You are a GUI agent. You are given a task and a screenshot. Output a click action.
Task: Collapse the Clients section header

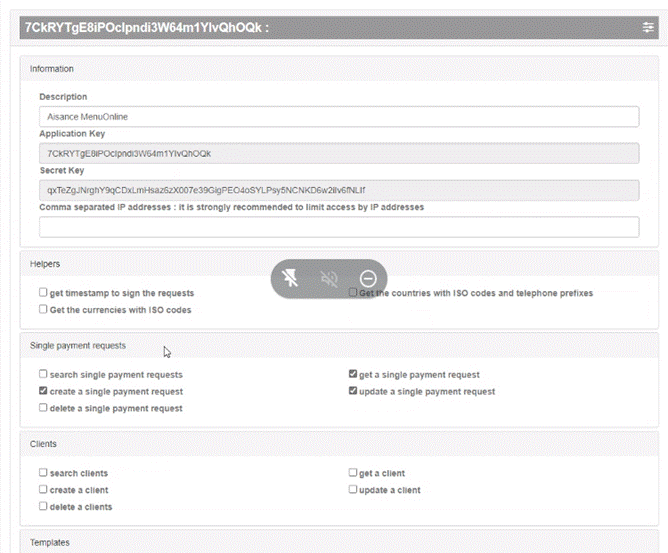339,444
